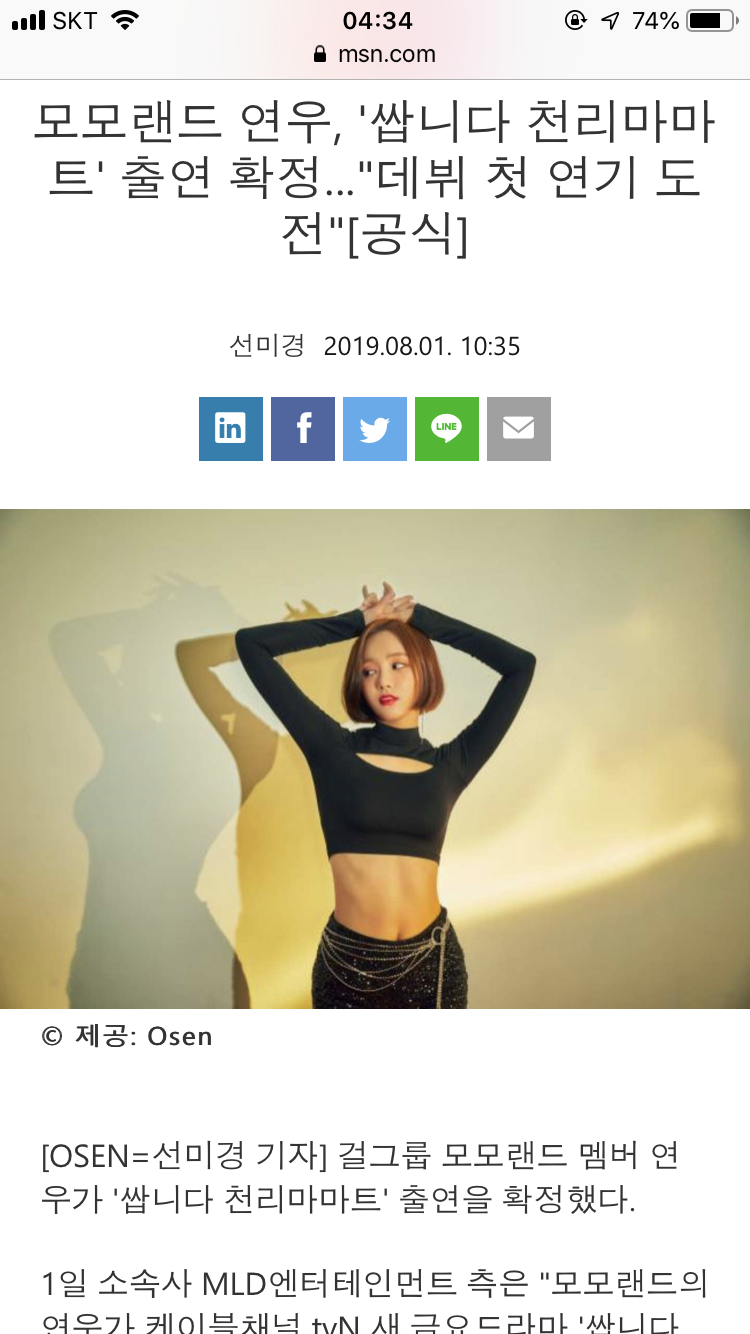Tap the rotation lock status icon
This screenshot has height=1334, width=750.
coord(575,20)
